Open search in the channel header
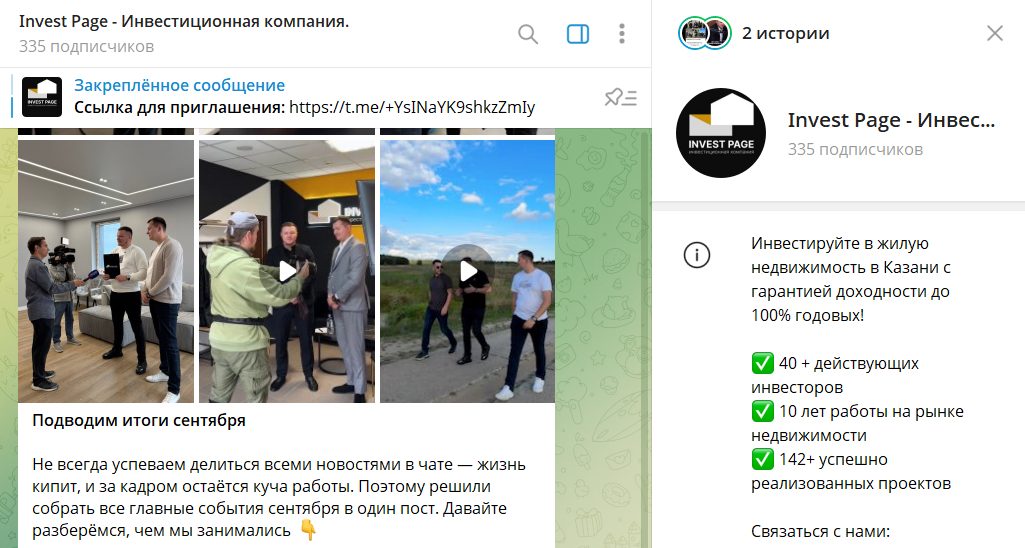 pyautogui.click(x=528, y=34)
